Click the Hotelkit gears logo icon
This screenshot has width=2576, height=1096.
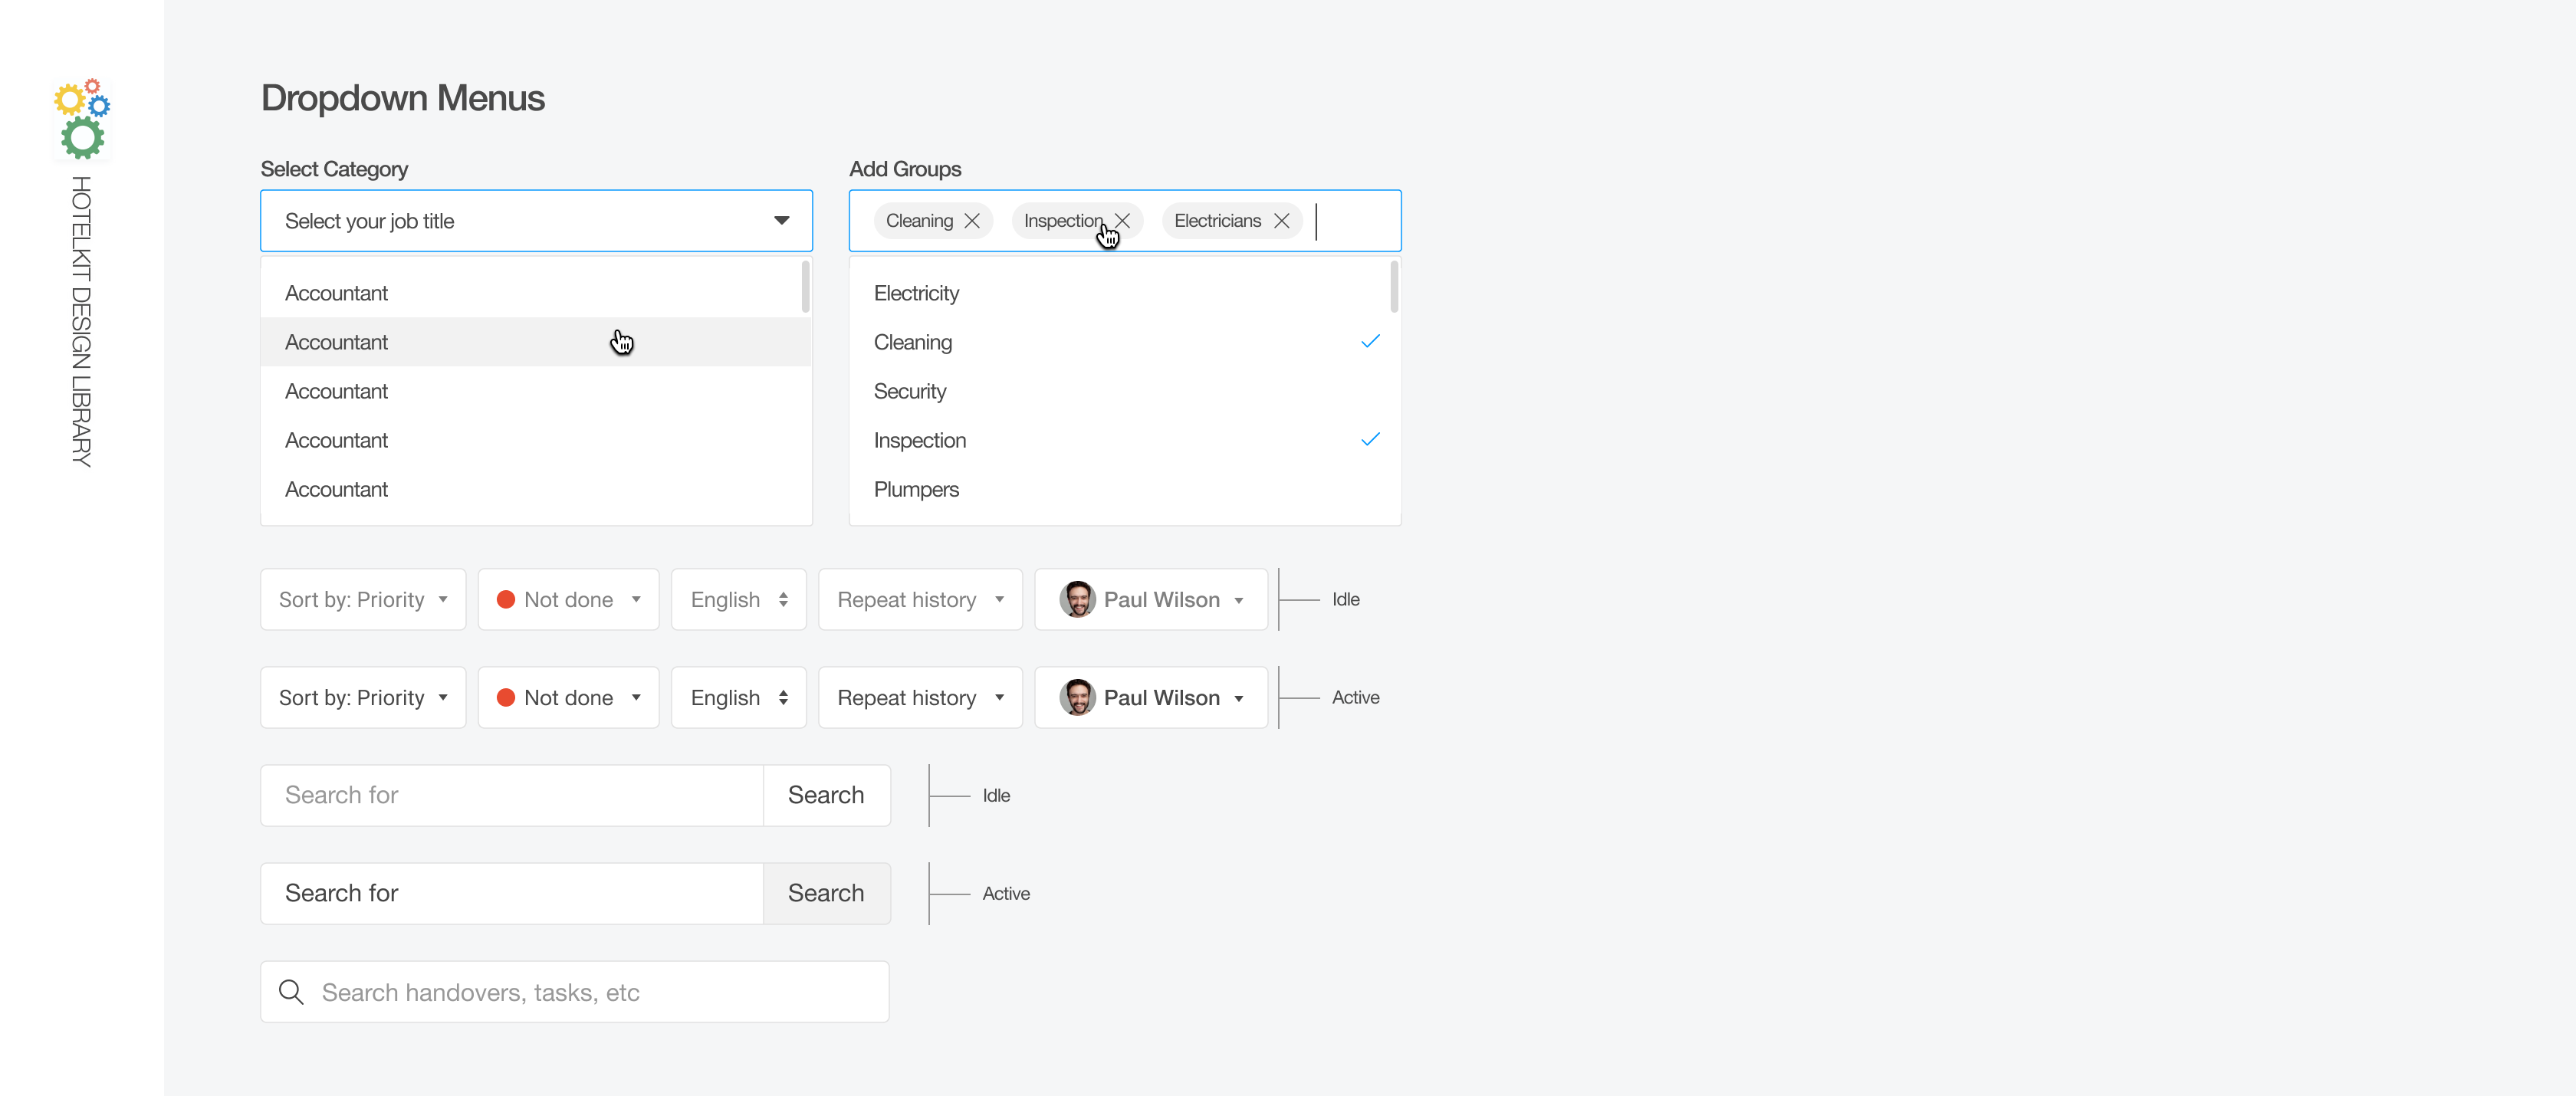tap(82, 119)
